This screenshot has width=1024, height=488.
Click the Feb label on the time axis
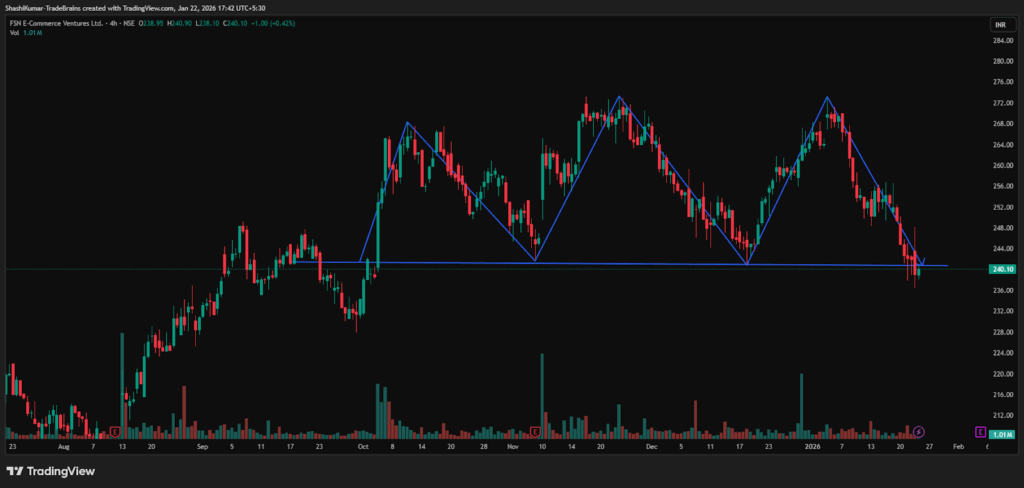coord(958,448)
